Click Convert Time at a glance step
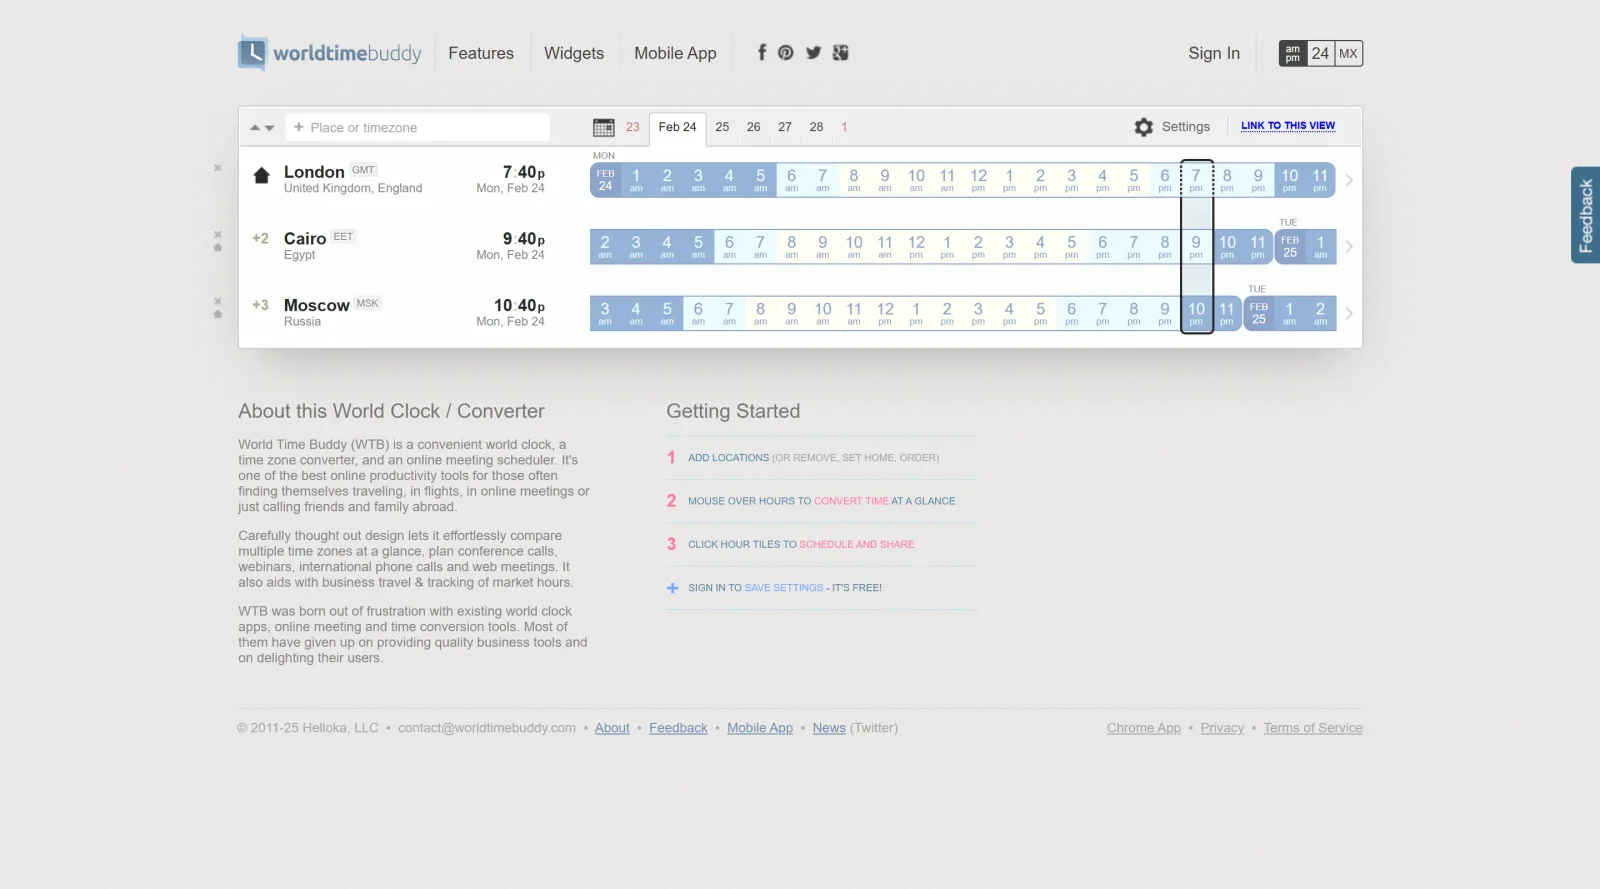 851,501
